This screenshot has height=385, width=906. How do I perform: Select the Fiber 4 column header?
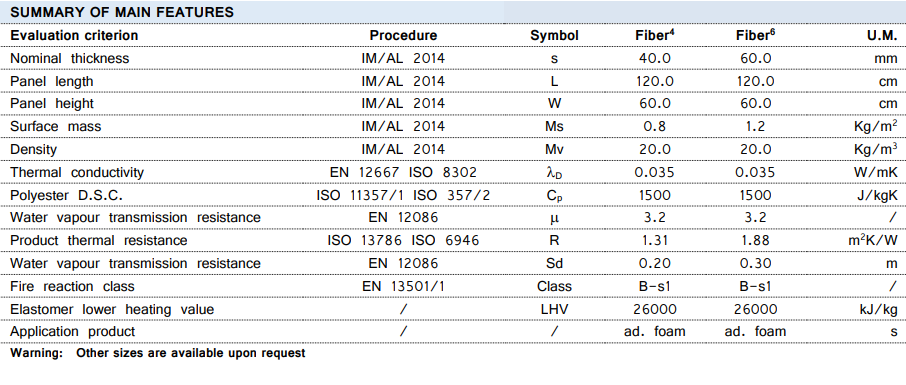(655, 35)
